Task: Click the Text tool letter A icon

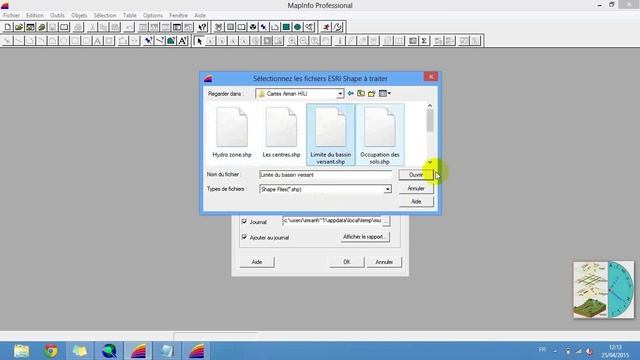Action: click(x=98, y=41)
